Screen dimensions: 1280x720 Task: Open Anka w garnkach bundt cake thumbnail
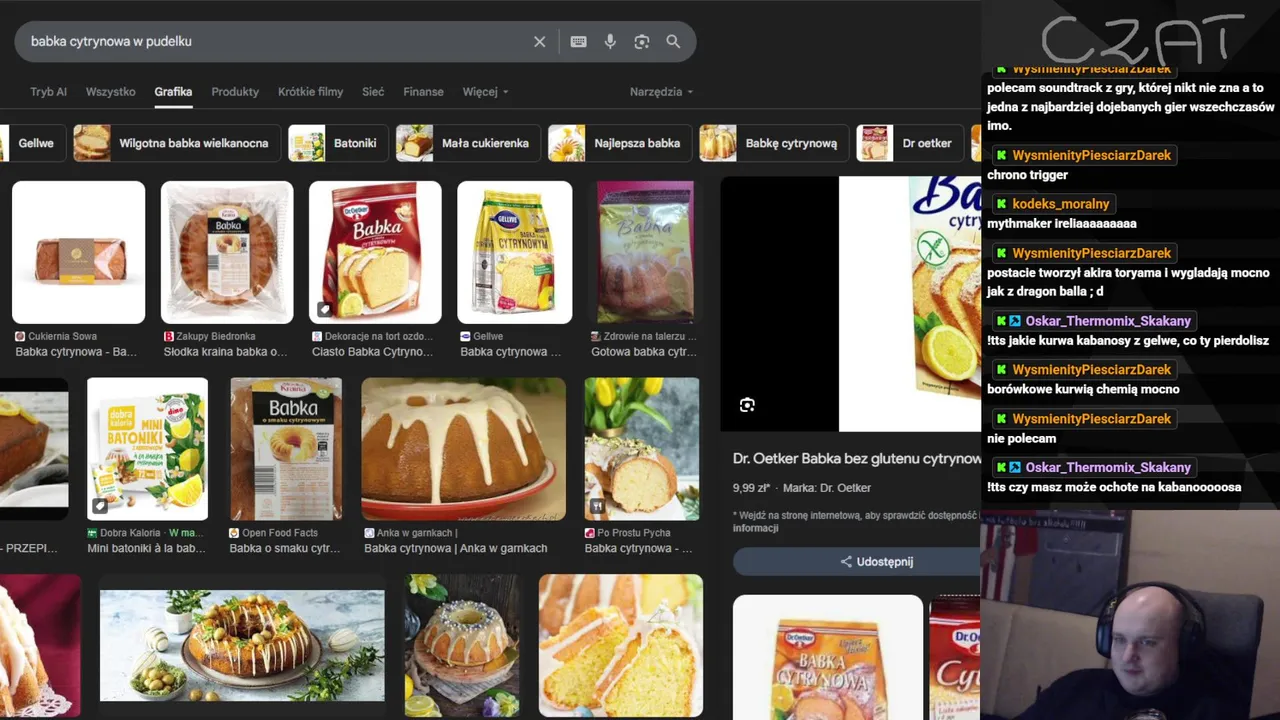(x=463, y=449)
